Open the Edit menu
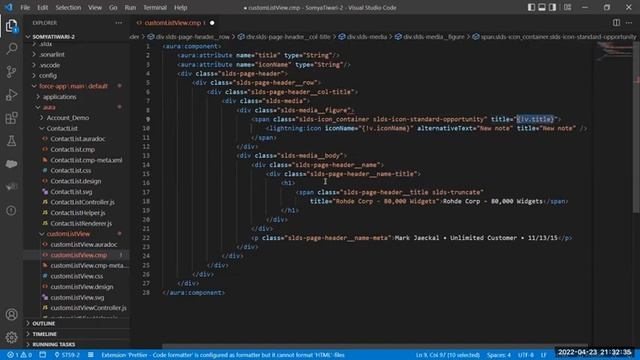The height and width of the screenshot is (360, 640). pyautogui.click(x=42, y=7)
